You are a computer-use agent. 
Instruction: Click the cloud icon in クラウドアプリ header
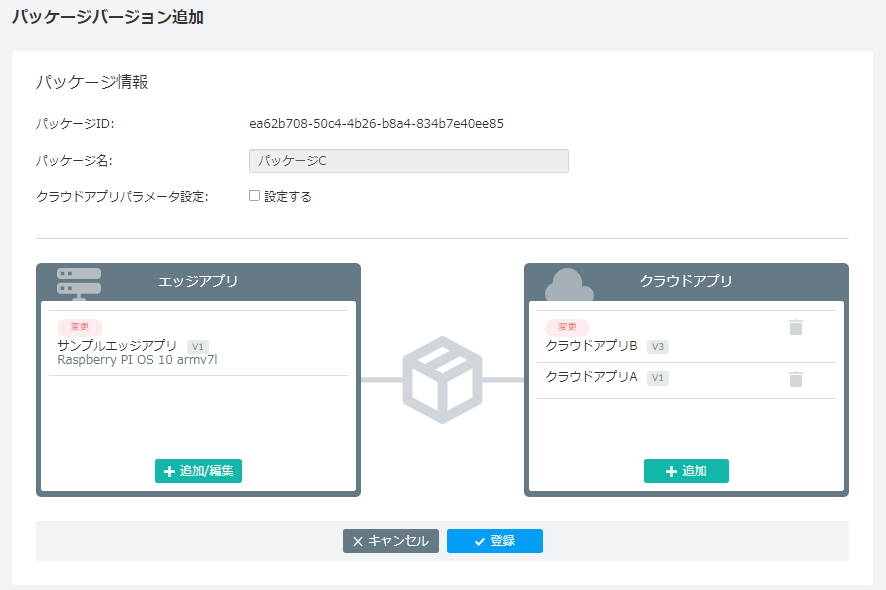tap(569, 285)
